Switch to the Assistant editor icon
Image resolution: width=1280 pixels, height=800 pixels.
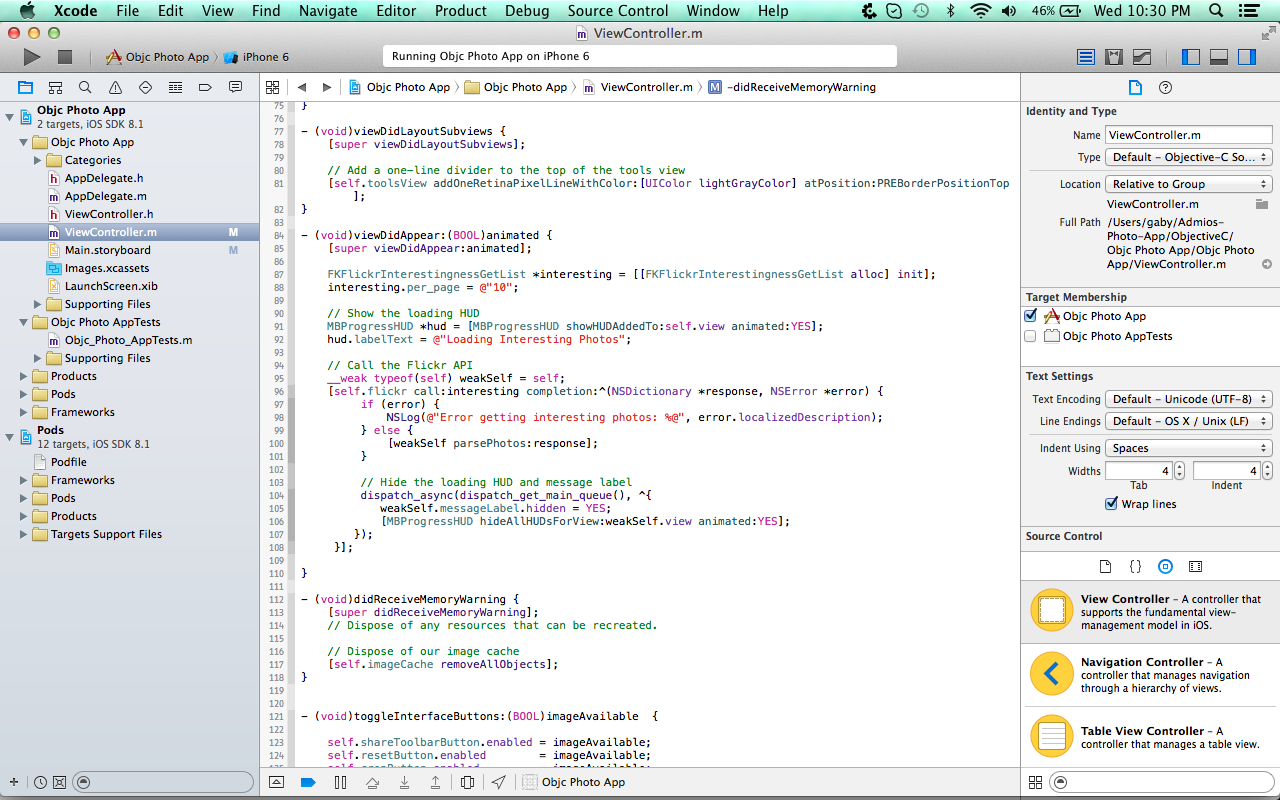point(1113,57)
